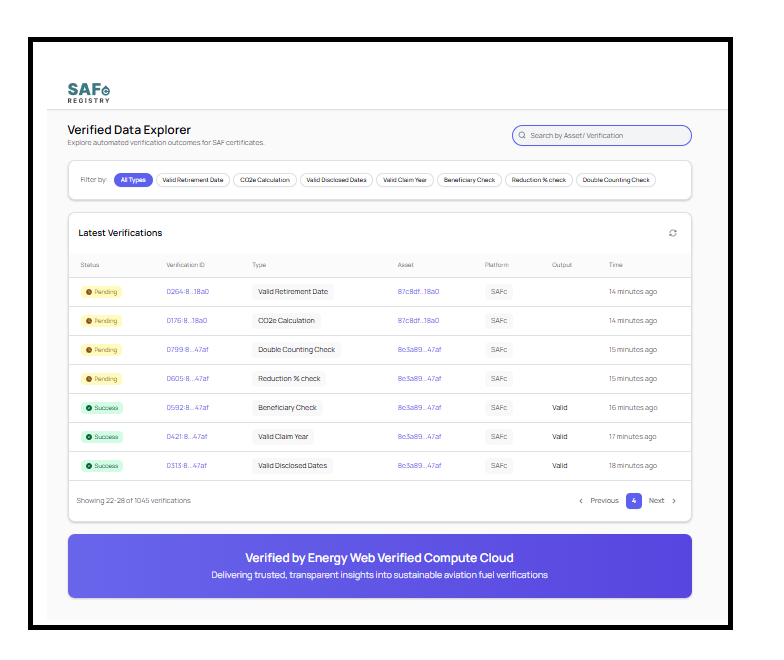Filter by Beneficiary Check
Screen dimensions: 784x660
(469, 180)
